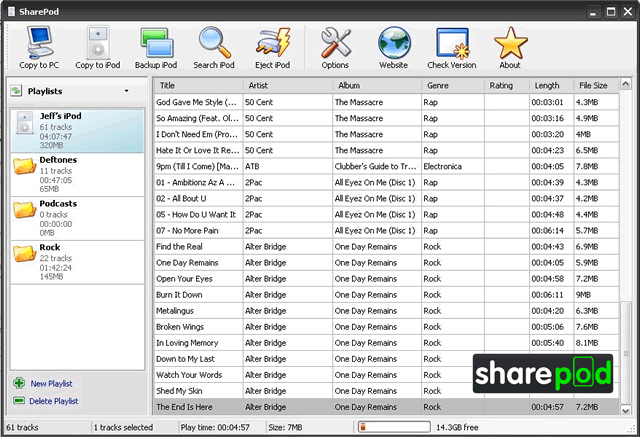The width and height of the screenshot is (640, 437).
Task: Select track 'I Don't Need Em'
Action: pos(196,134)
